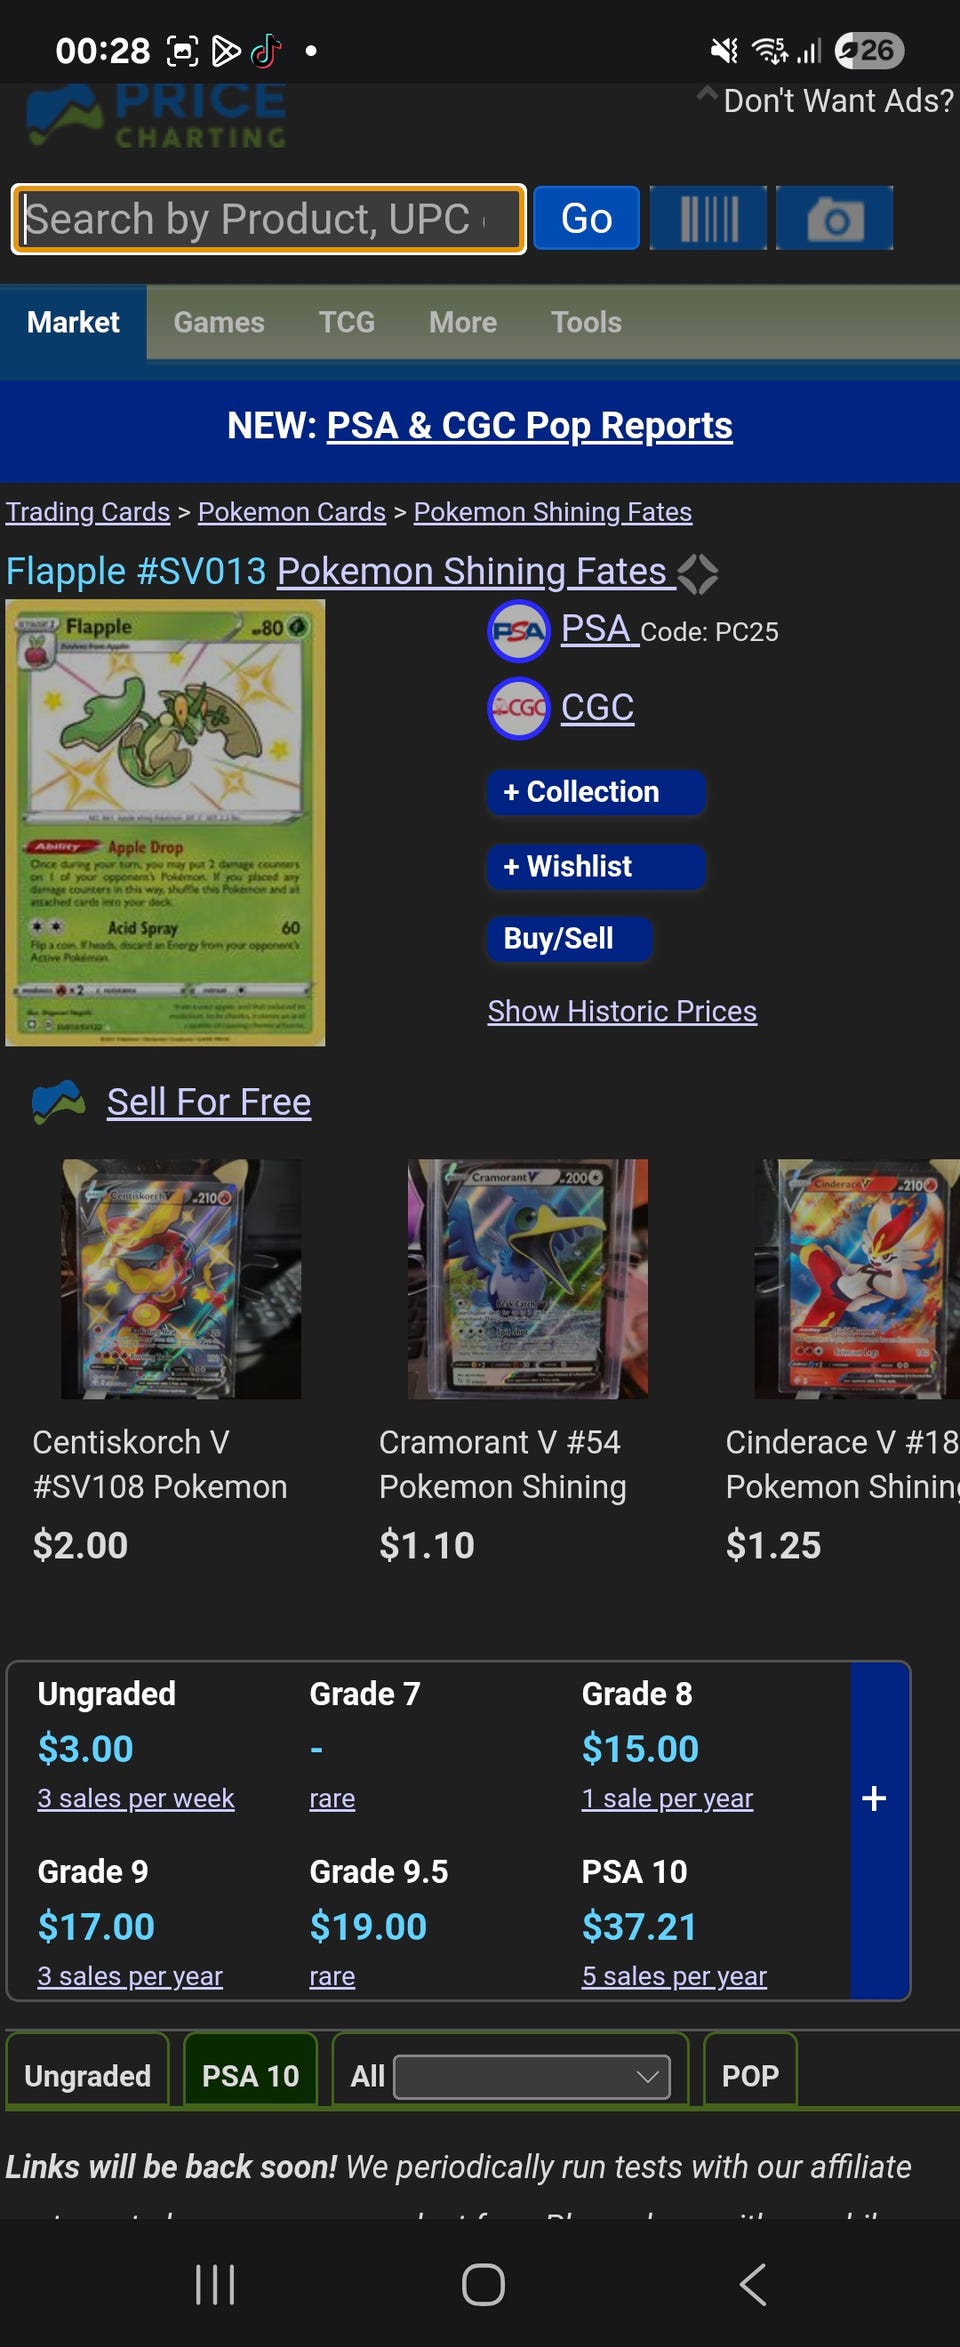This screenshot has width=960, height=2347.
Task: Focus the product search field
Action: click(269, 219)
